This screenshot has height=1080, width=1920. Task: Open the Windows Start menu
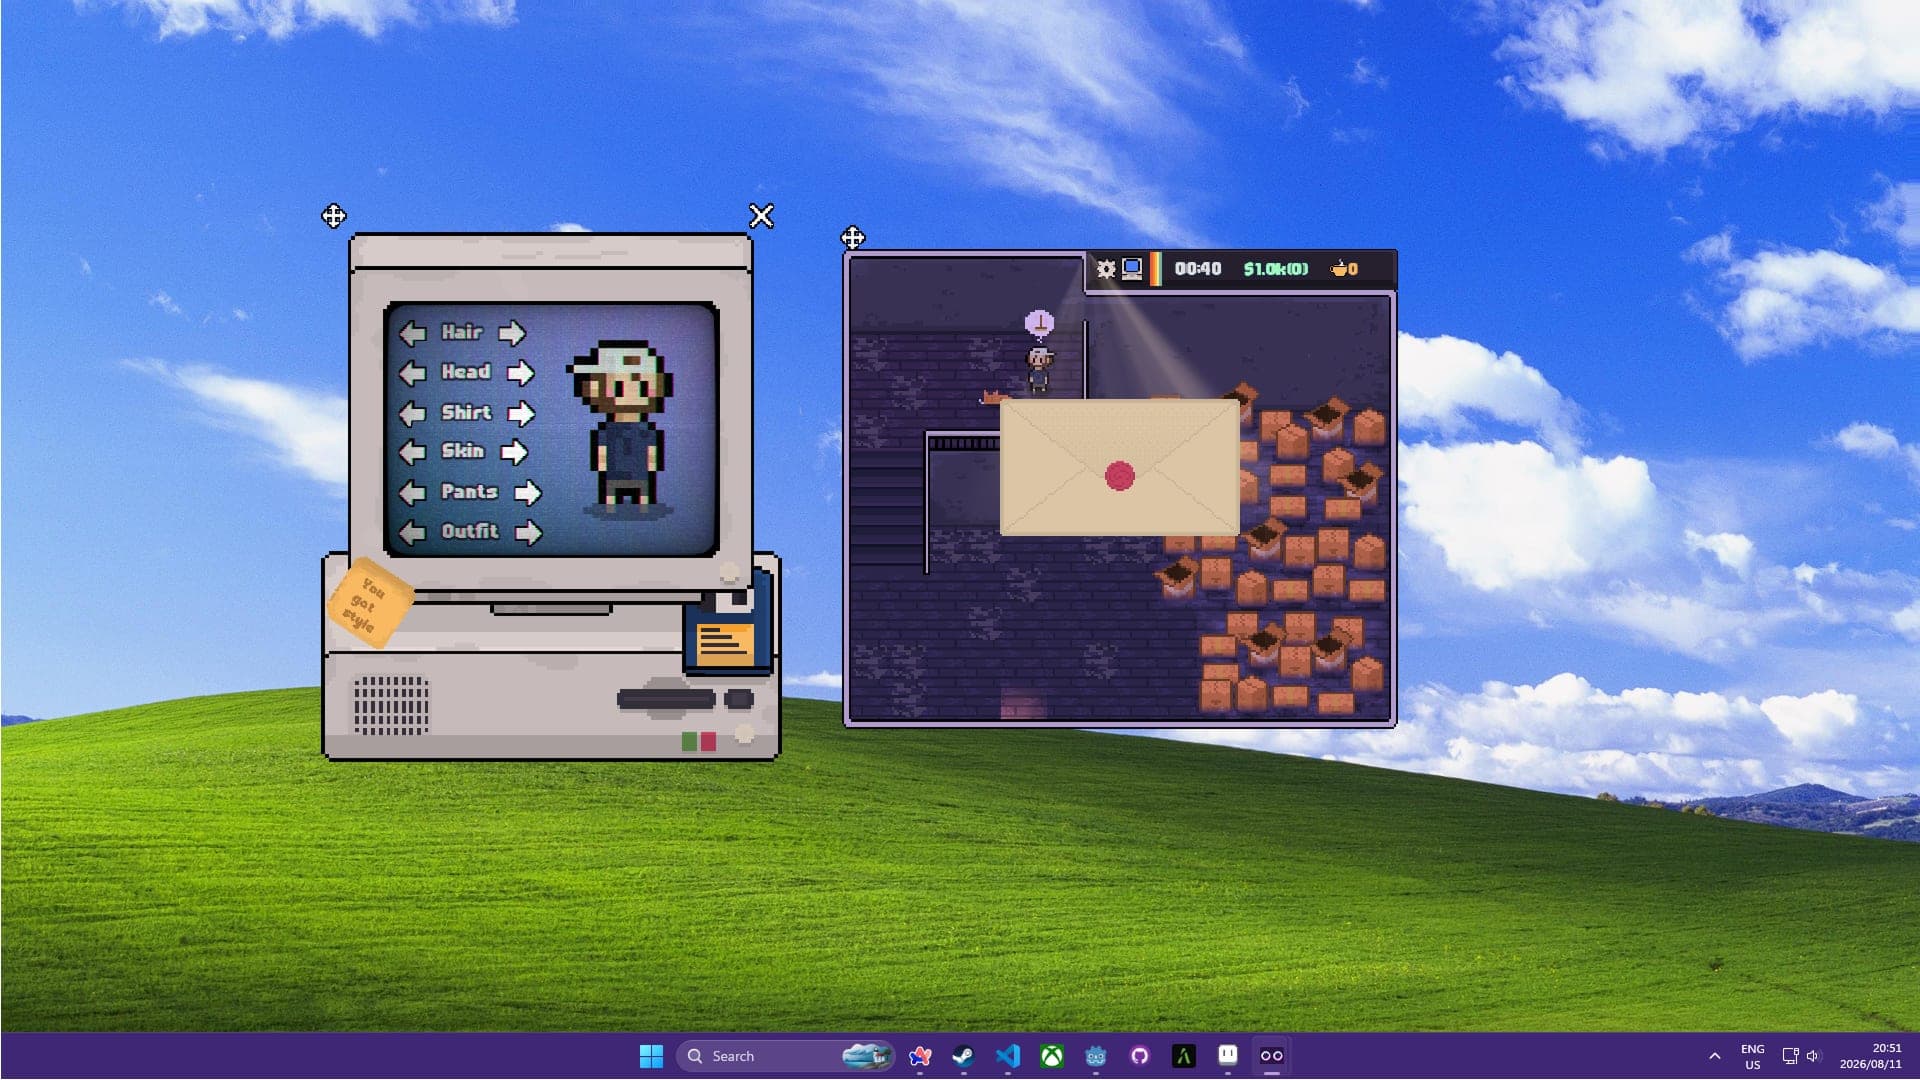click(651, 1056)
